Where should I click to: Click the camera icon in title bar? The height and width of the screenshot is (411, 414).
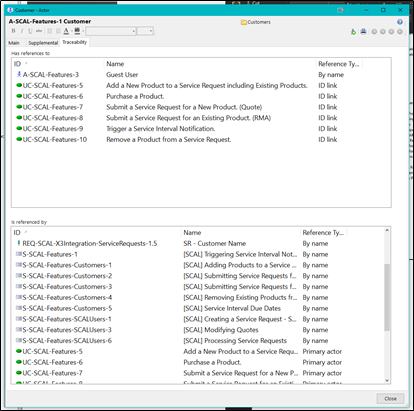coord(340,10)
